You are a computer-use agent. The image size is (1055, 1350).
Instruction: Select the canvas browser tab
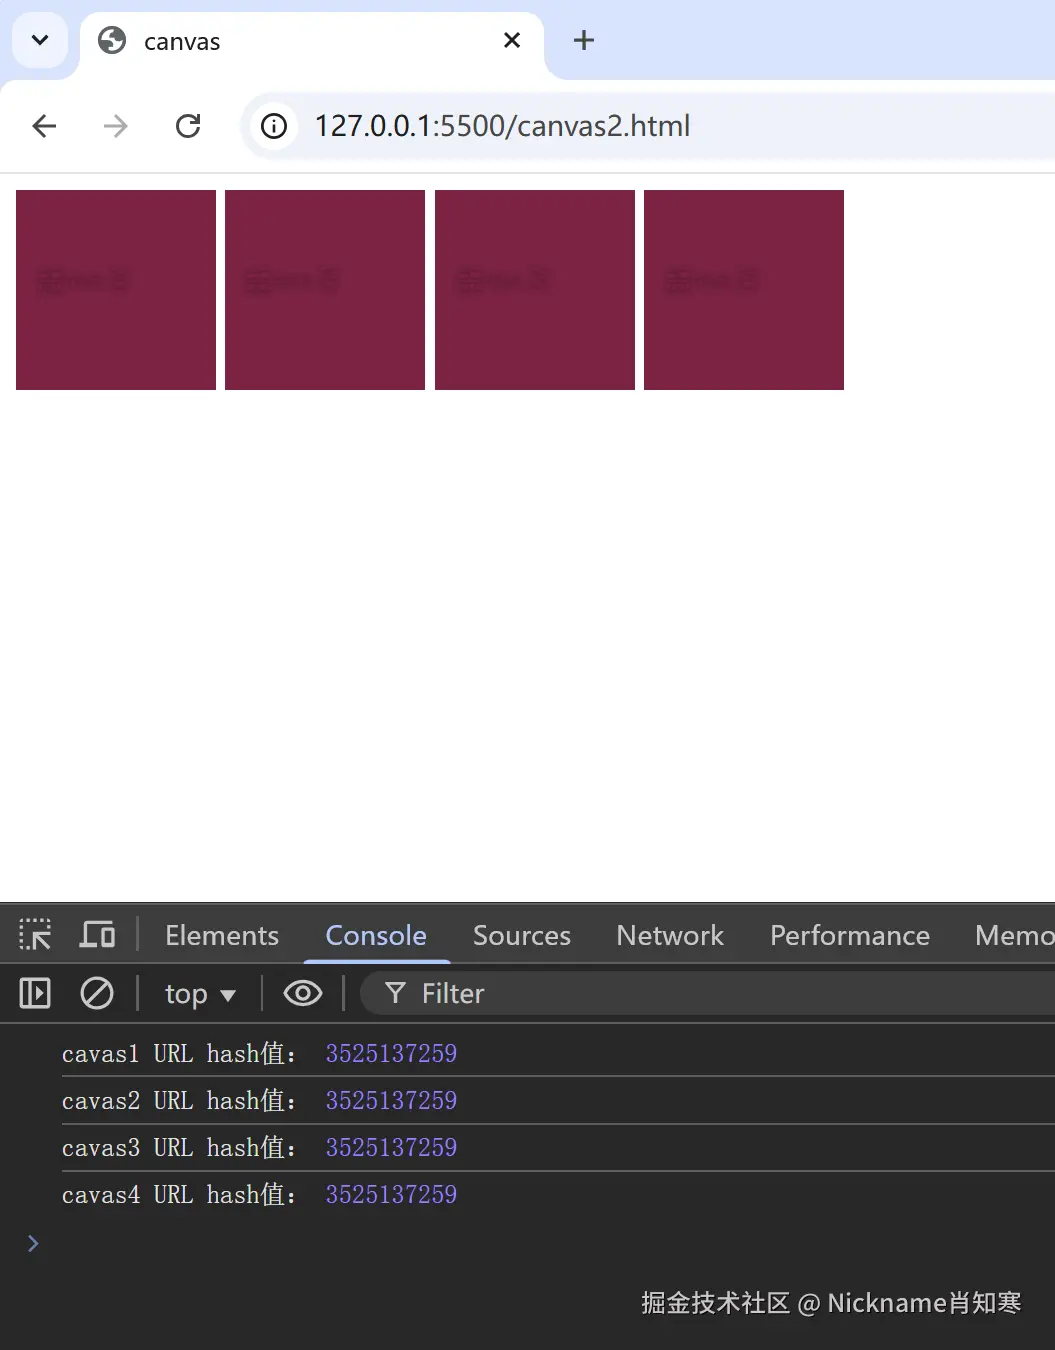click(x=312, y=42)
